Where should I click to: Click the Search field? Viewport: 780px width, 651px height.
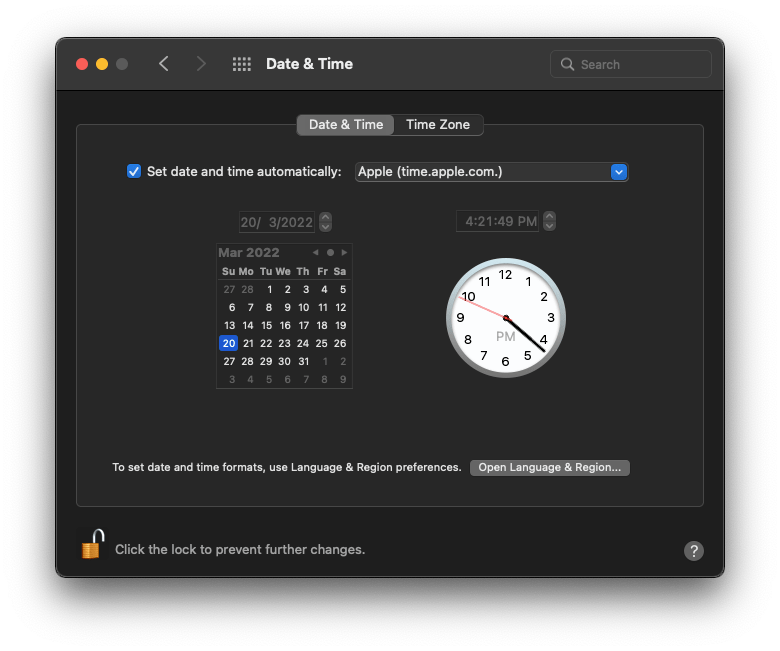630,64
